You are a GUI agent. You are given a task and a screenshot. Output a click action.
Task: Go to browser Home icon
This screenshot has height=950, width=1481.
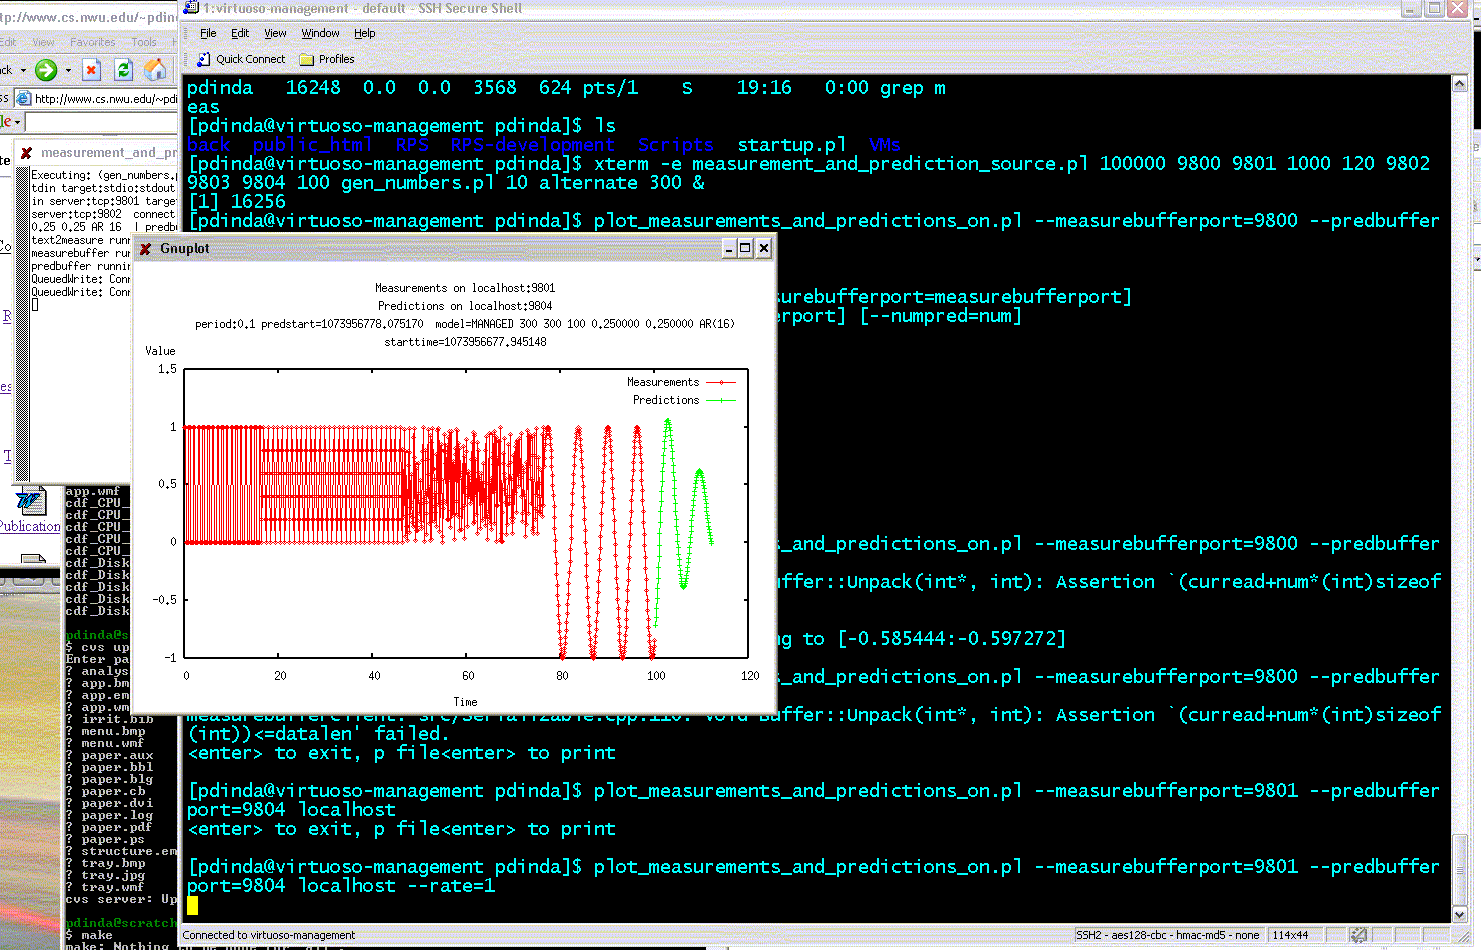tap(155, 70)
